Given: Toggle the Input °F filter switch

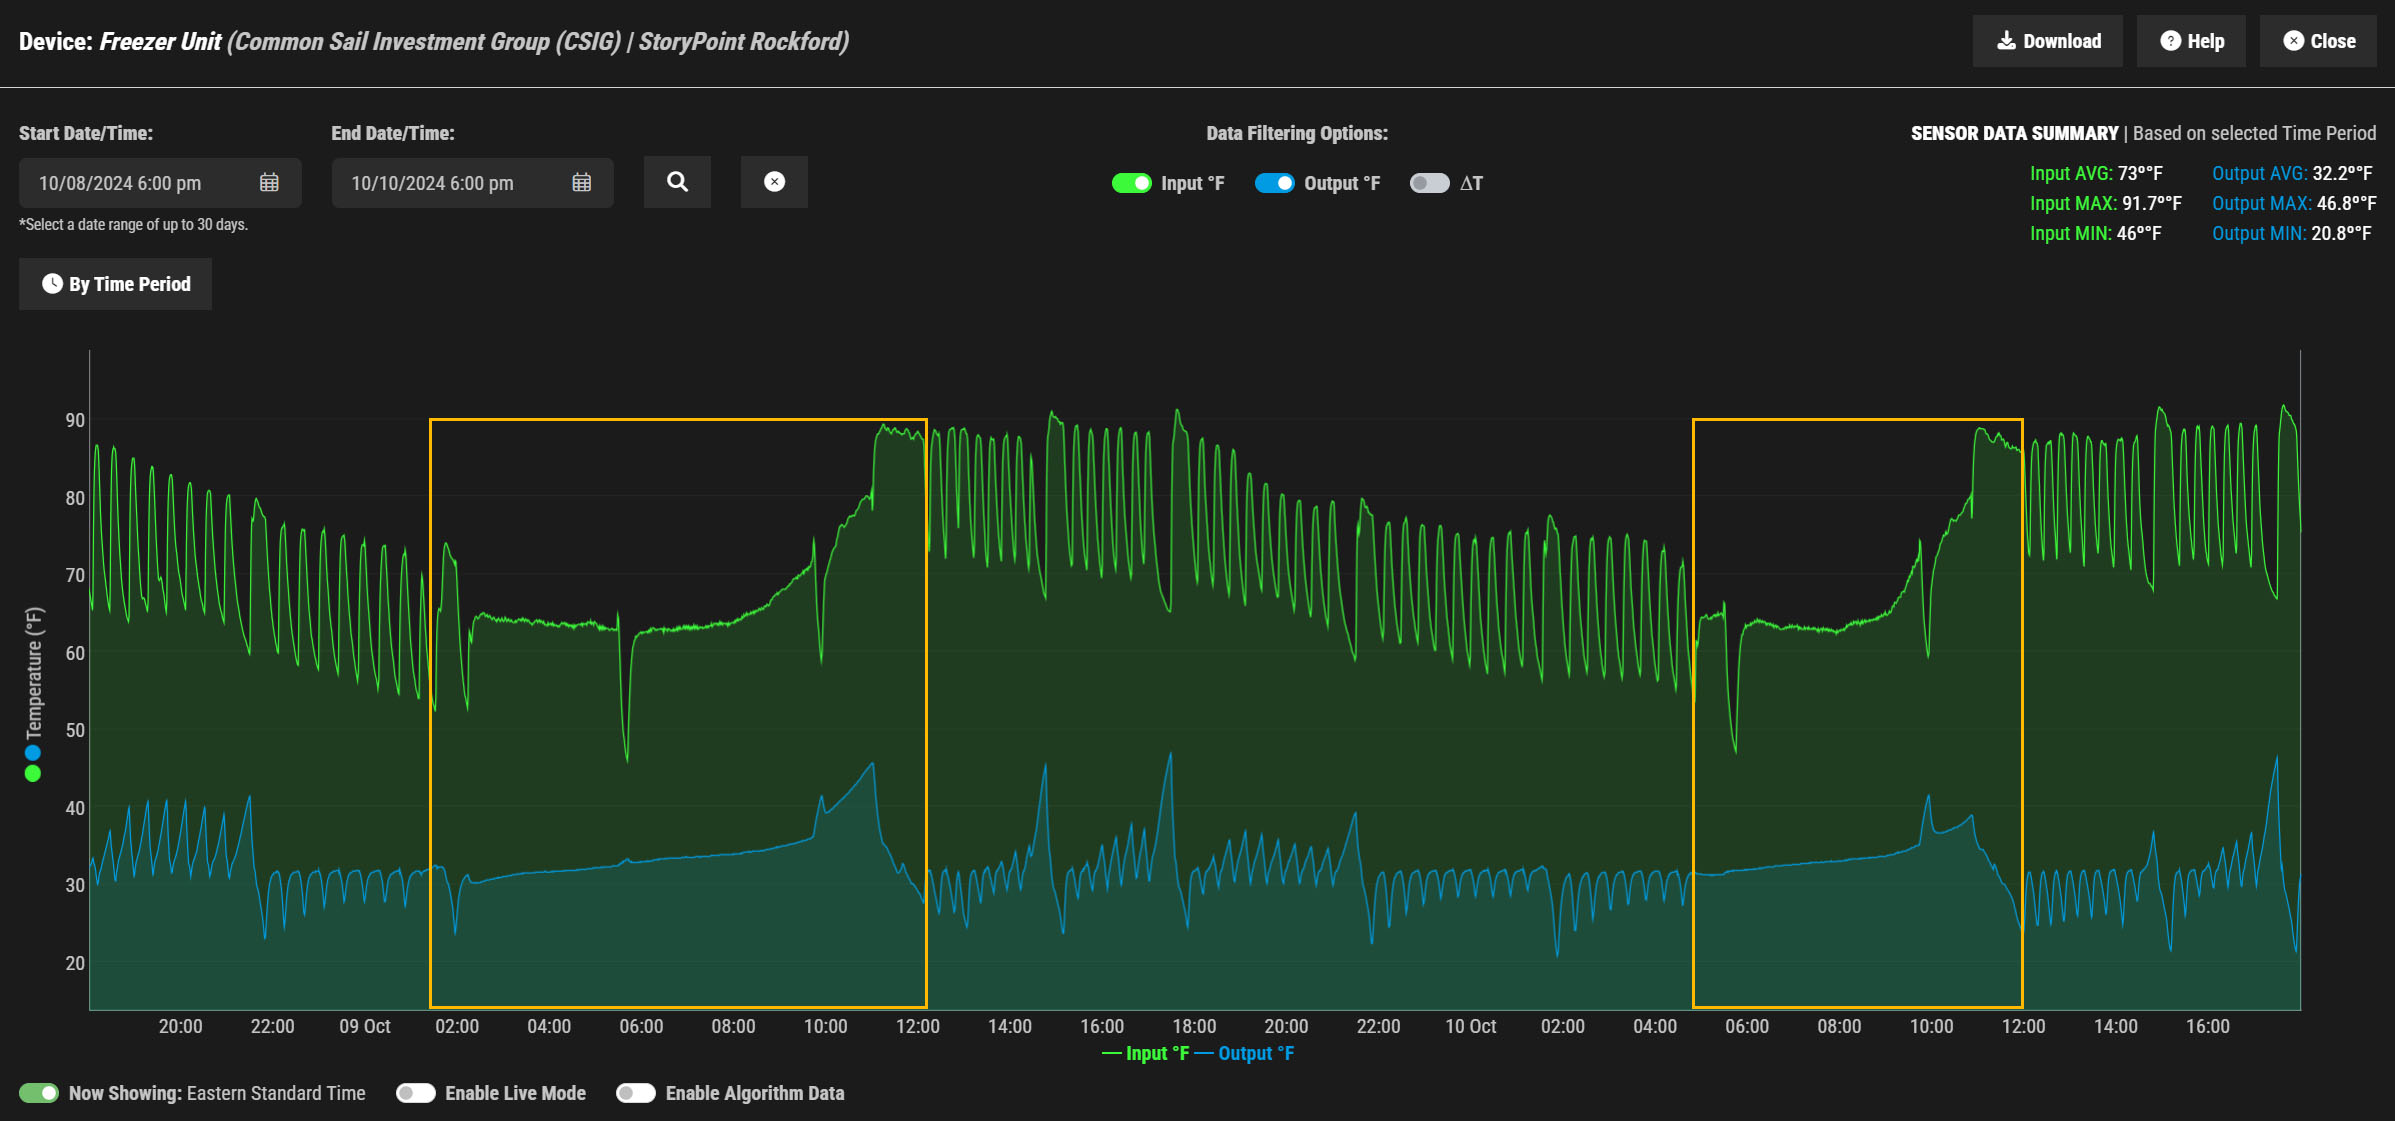Looking at the screenshot, I should pyautogui.click(x=1132, y=183).
